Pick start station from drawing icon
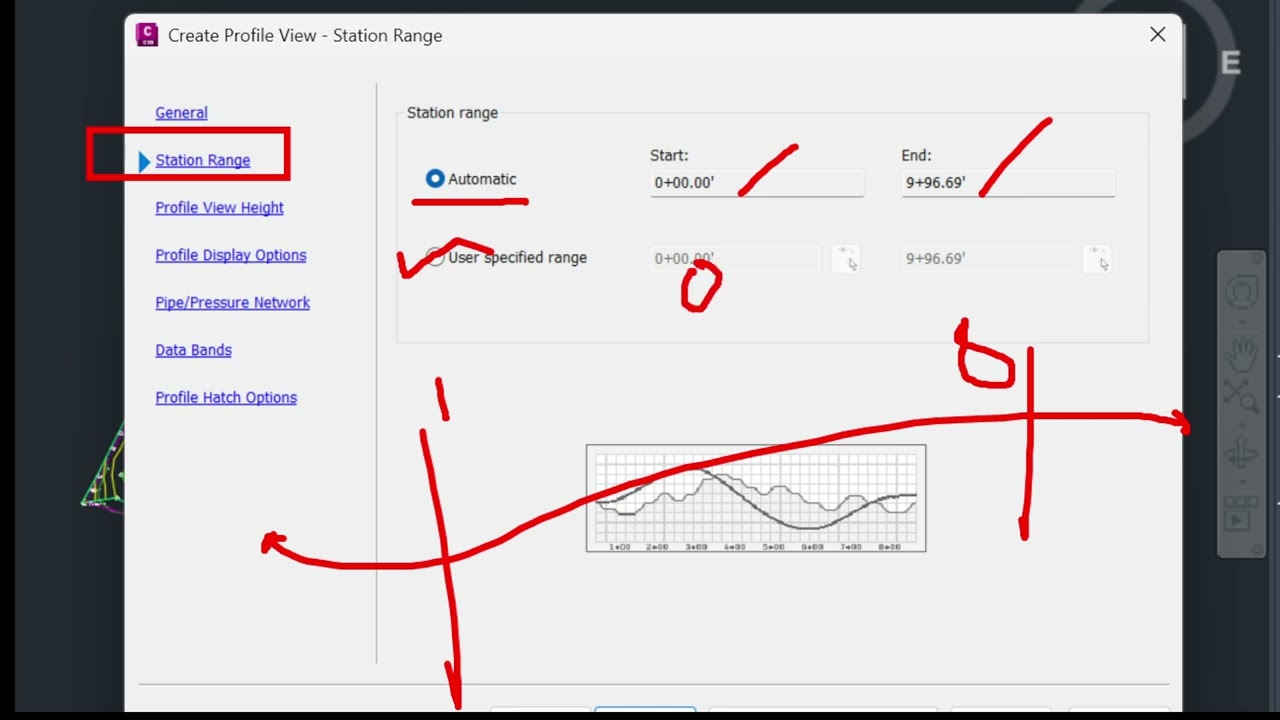Image resolution: width=1280 pixels, height=720 pixels. point(845,259)
